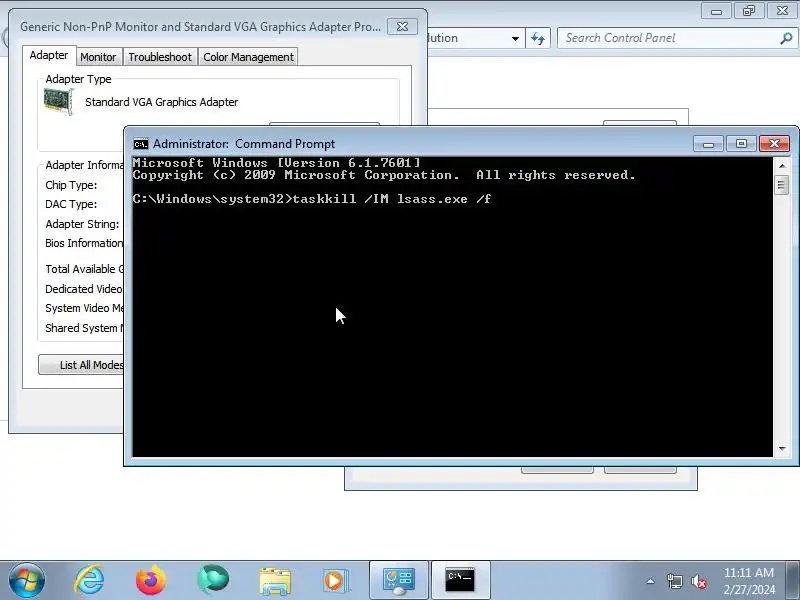Open the muted volume tray icon
800x600 pixels.
pyautogui.click(x=698, y=581)
